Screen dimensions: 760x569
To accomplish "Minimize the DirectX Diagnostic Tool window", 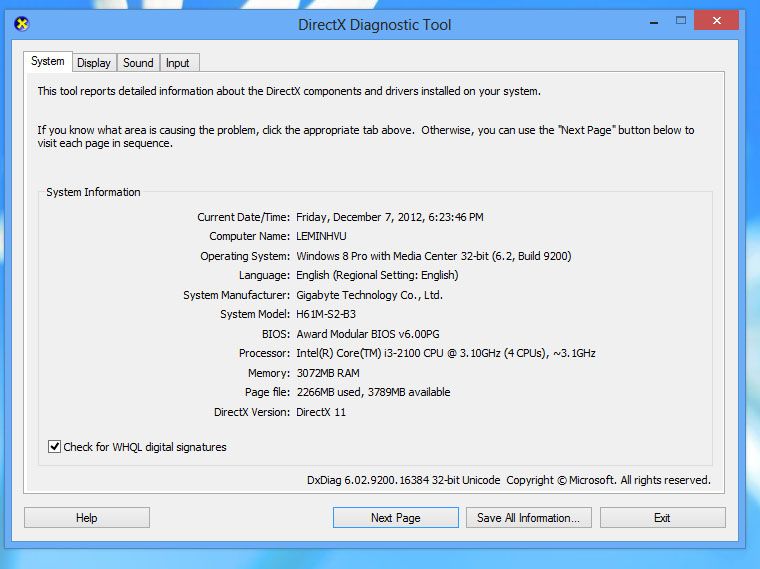I will [x=654, y=21].
